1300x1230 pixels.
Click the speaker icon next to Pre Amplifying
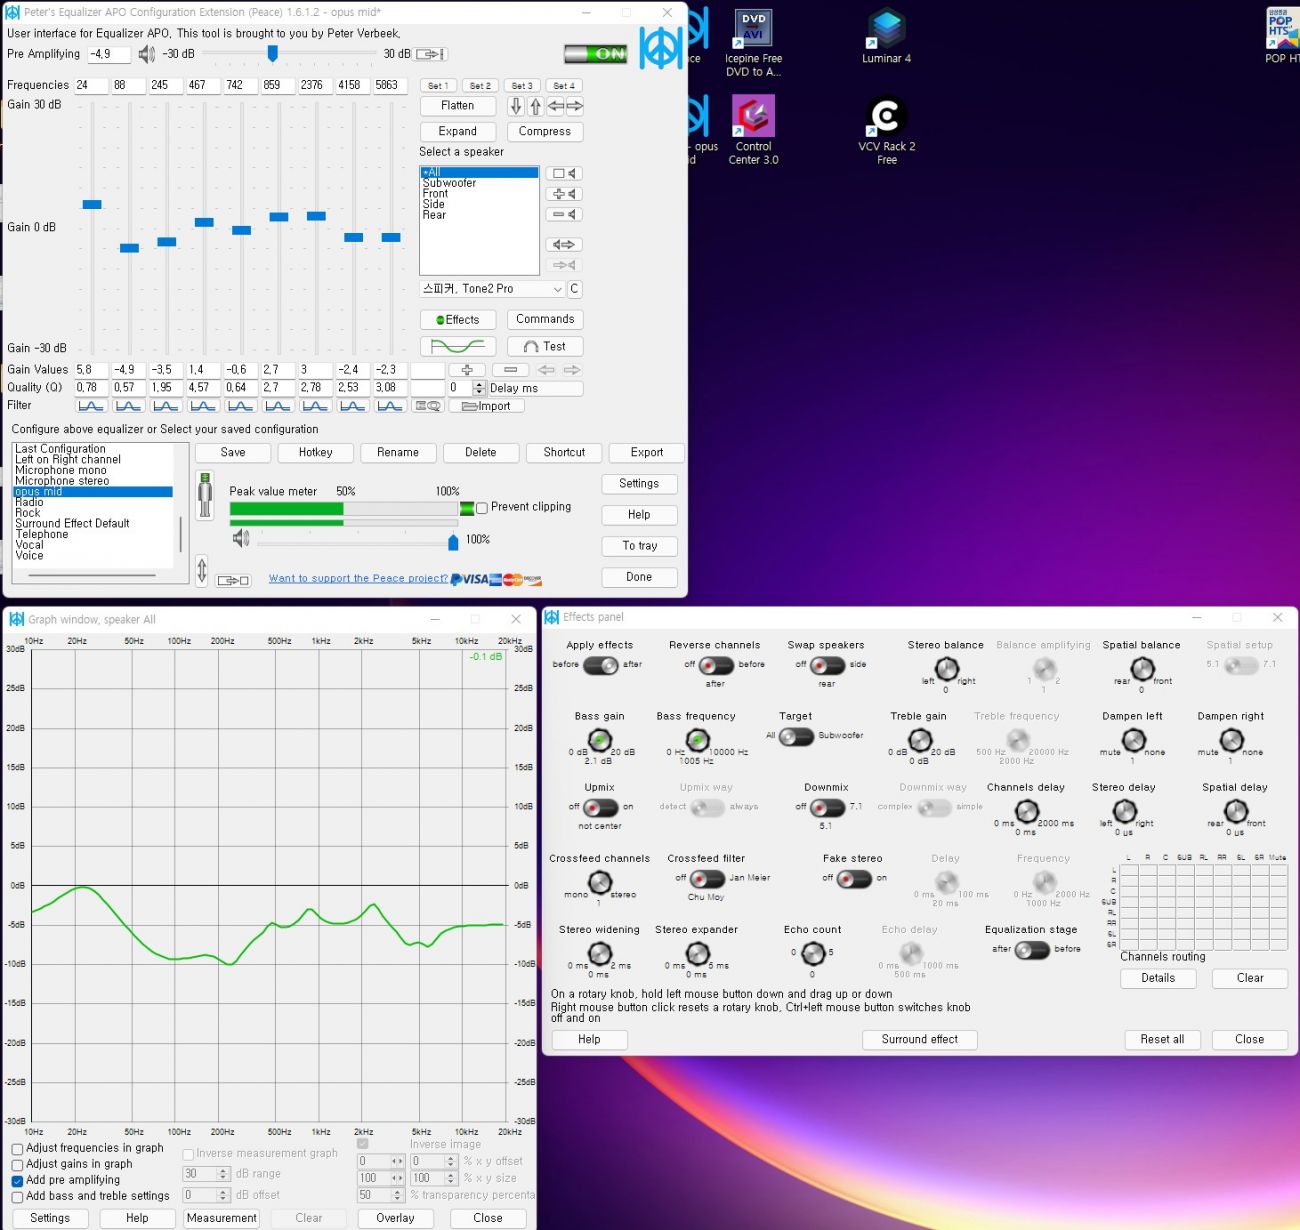[147, 54]
